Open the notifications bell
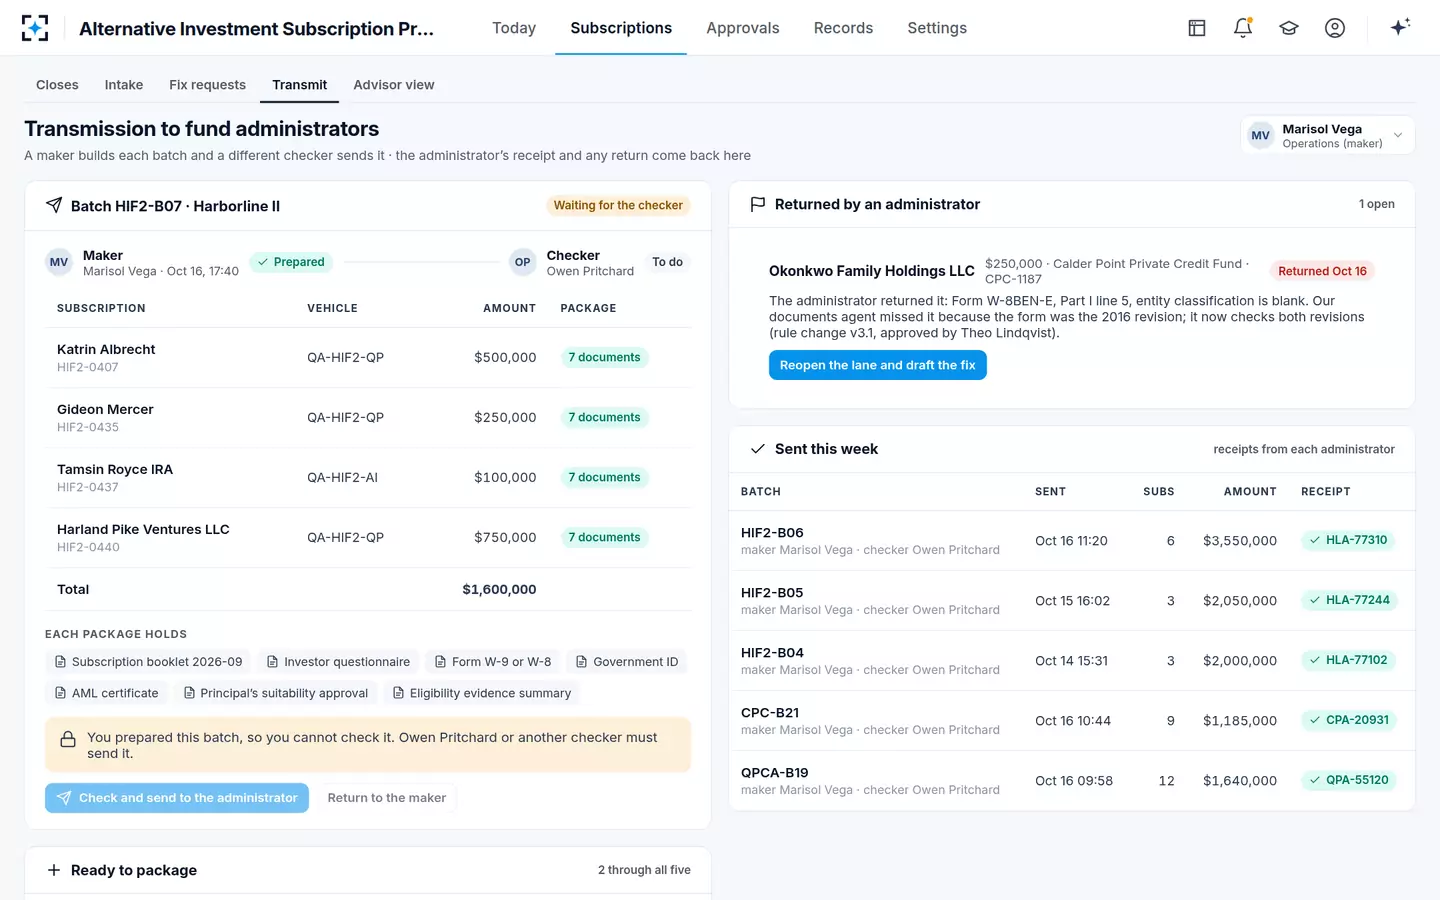This screenshot has height=900, width=1440. (x=1243, y=28)
